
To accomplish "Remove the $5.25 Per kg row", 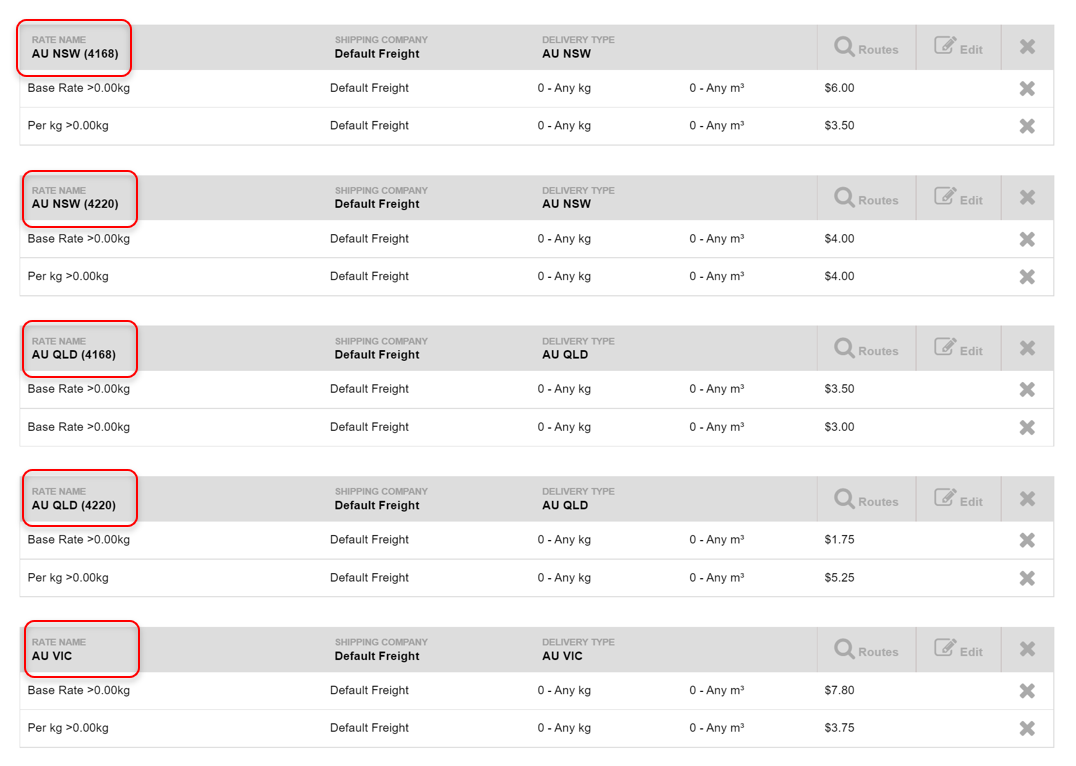I will 1027,579.
